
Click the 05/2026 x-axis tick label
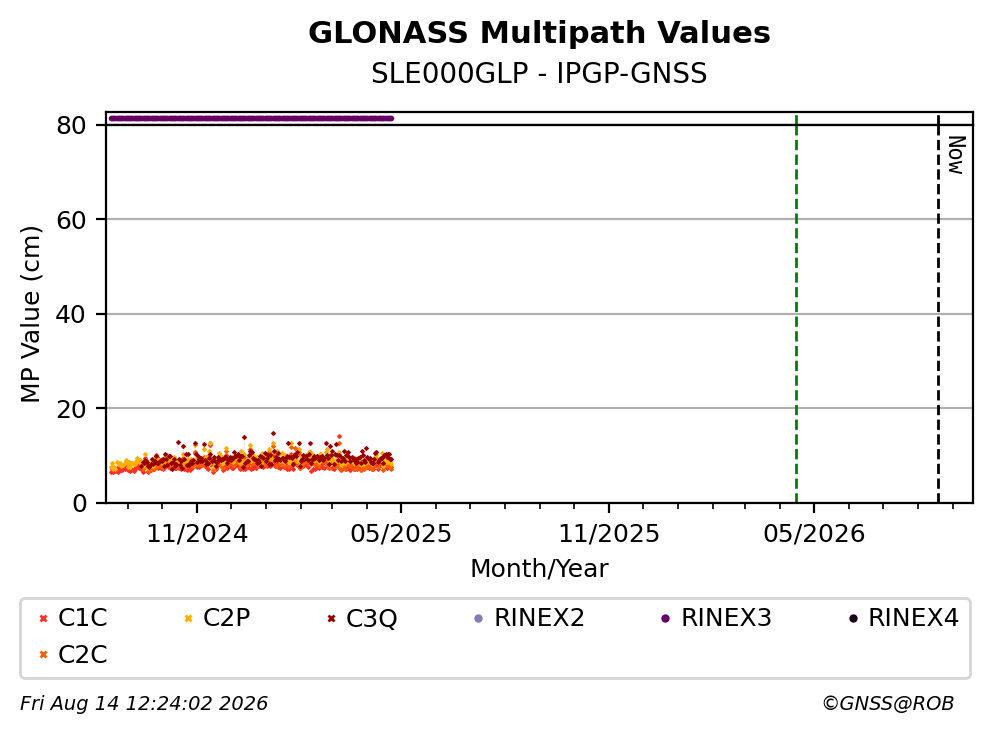(814, 534)
